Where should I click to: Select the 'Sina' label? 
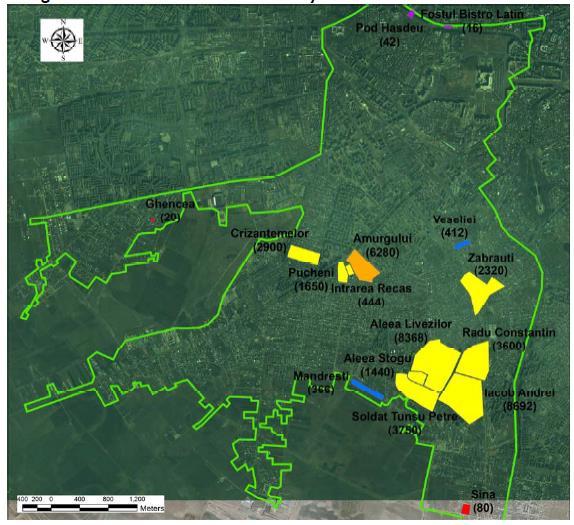tap(483, 494)
